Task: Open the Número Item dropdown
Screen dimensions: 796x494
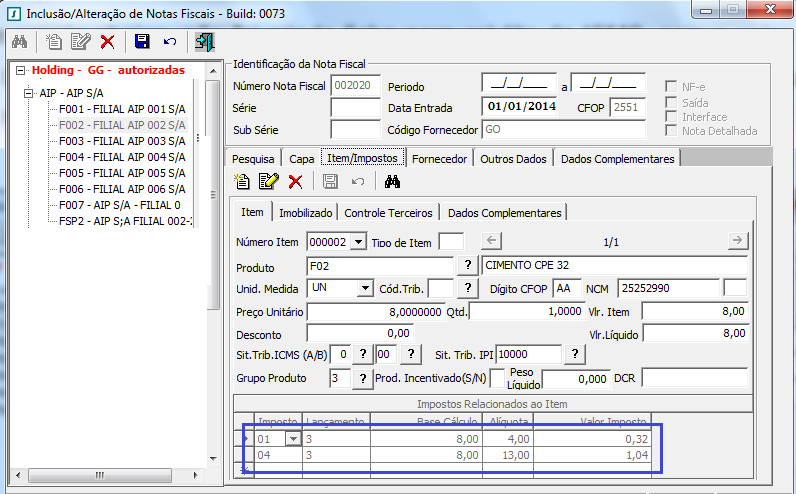Action: tap(359, 242)
